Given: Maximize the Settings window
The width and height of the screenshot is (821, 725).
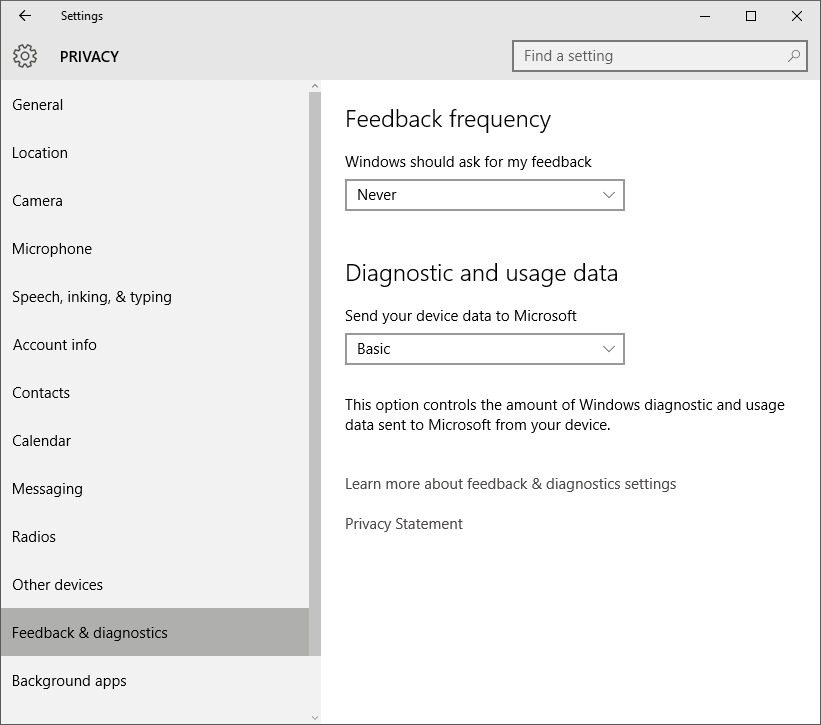Looking at the screenshot, I should (x=751, y=16).
